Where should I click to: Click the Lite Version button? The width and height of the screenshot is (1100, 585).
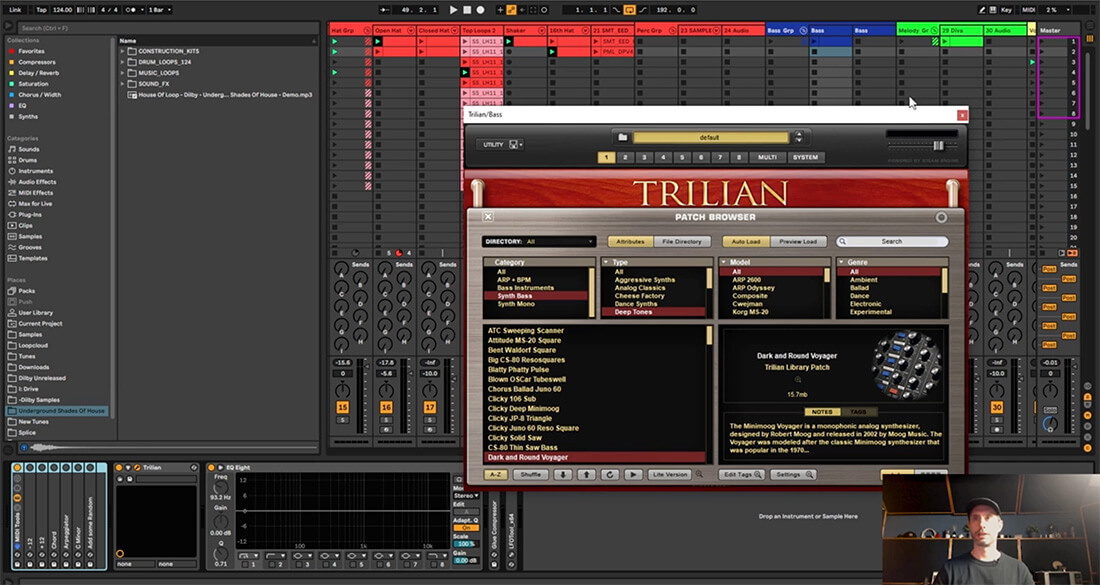pos(670,475)
